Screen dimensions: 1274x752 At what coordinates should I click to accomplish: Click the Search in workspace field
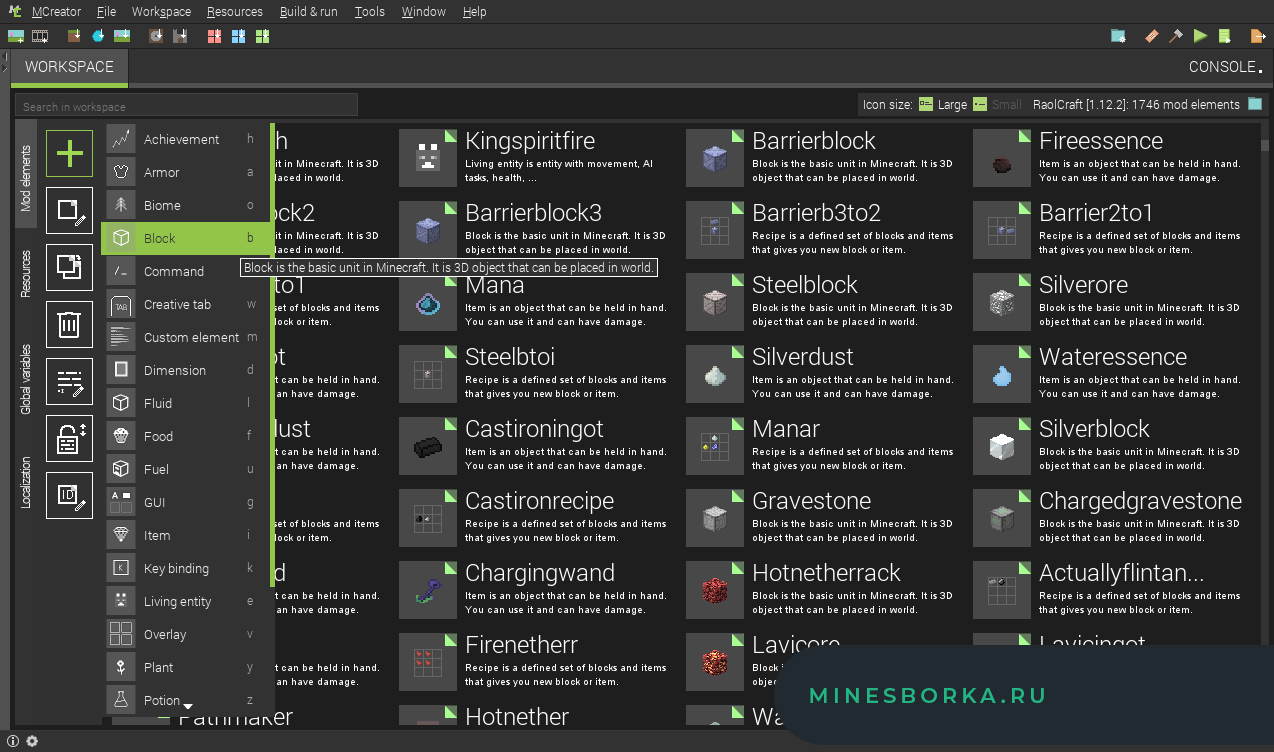[186, 105]
